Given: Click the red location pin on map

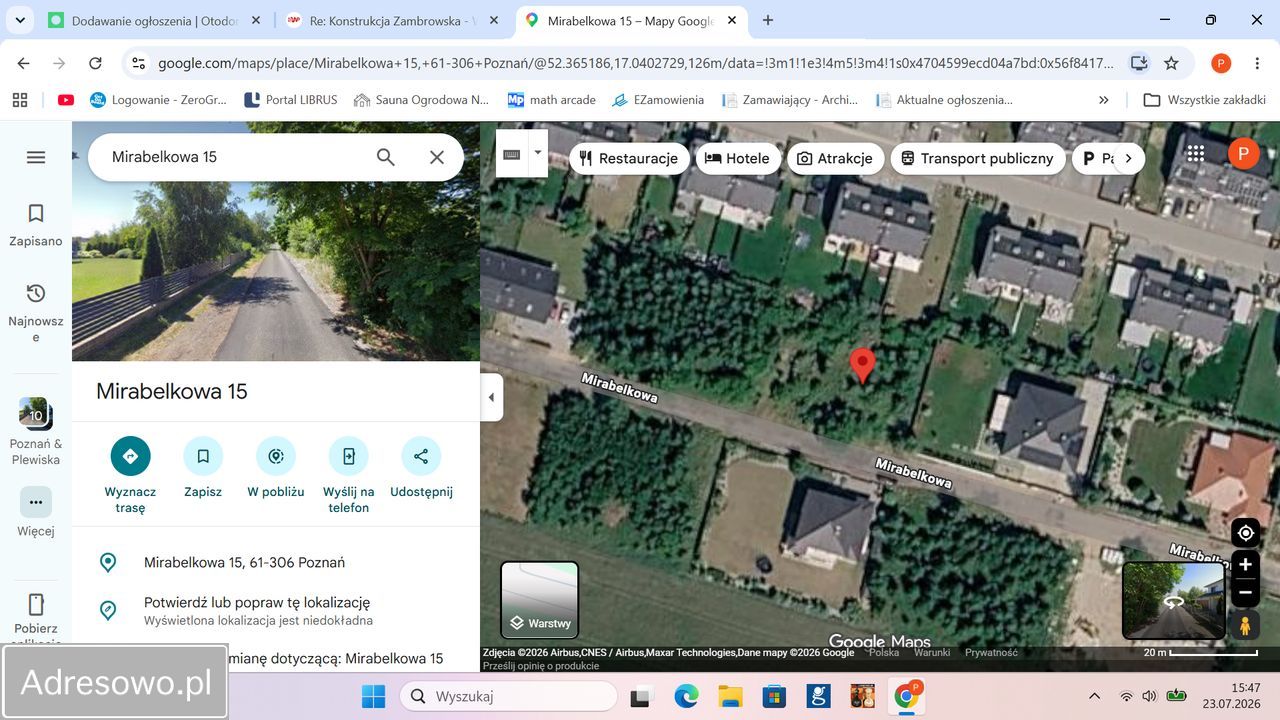Looking at the screenshot, I should [x=862, y=365].
